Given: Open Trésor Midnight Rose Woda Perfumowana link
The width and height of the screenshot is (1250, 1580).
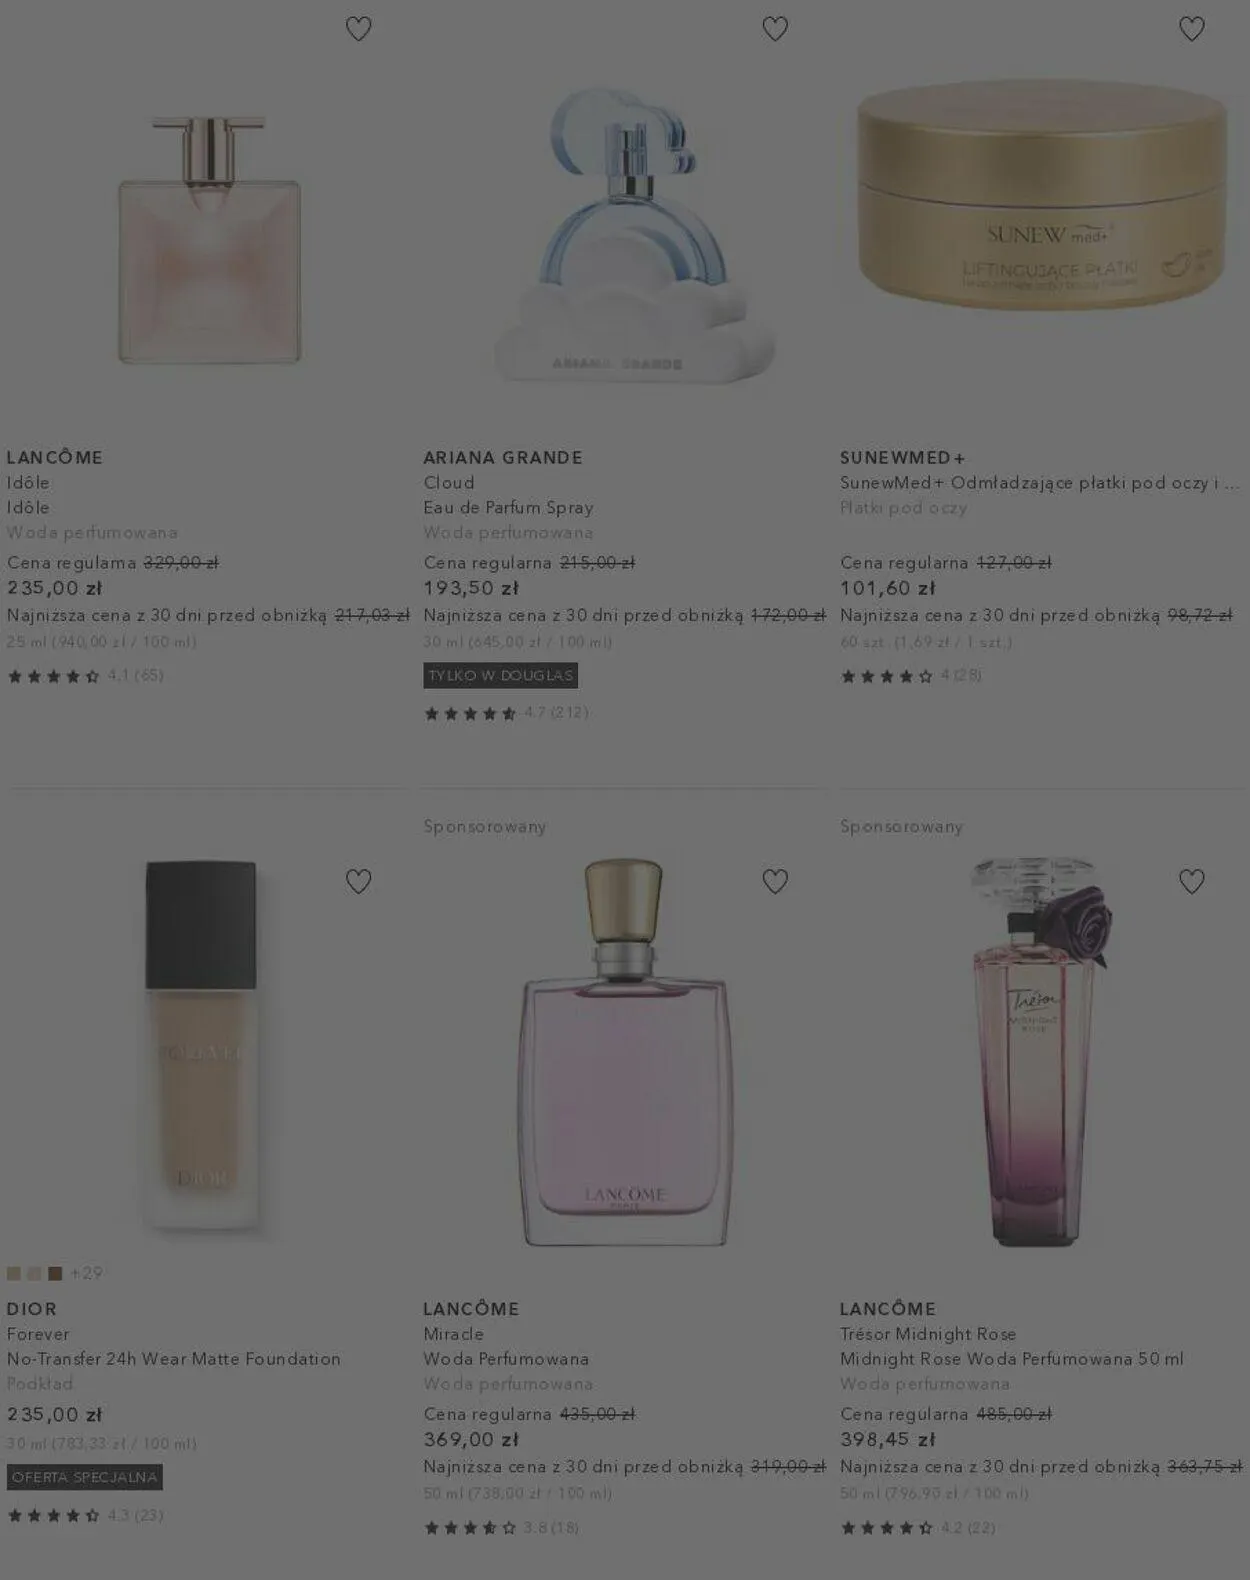Looking at the screenshot, I should 1011,1359.
